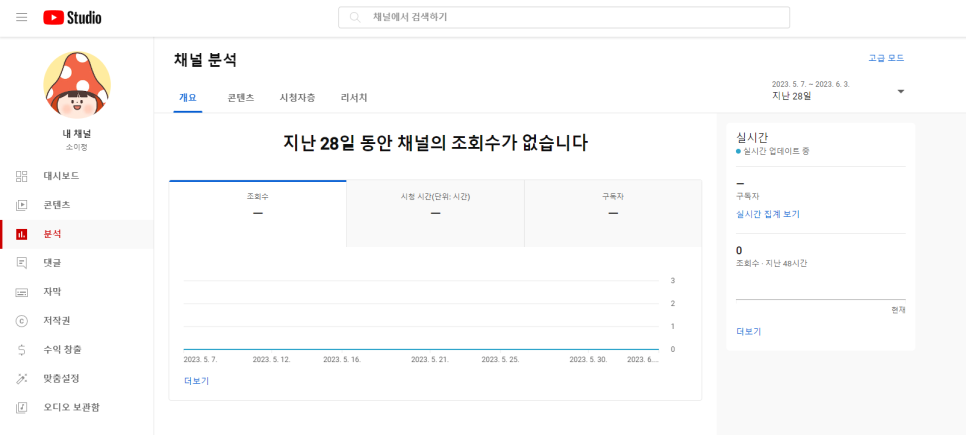Select the 콘텐츠 tab in analytics
This screenshot has width=966, height=435.
pyautogui.click(x=240, y=98)
